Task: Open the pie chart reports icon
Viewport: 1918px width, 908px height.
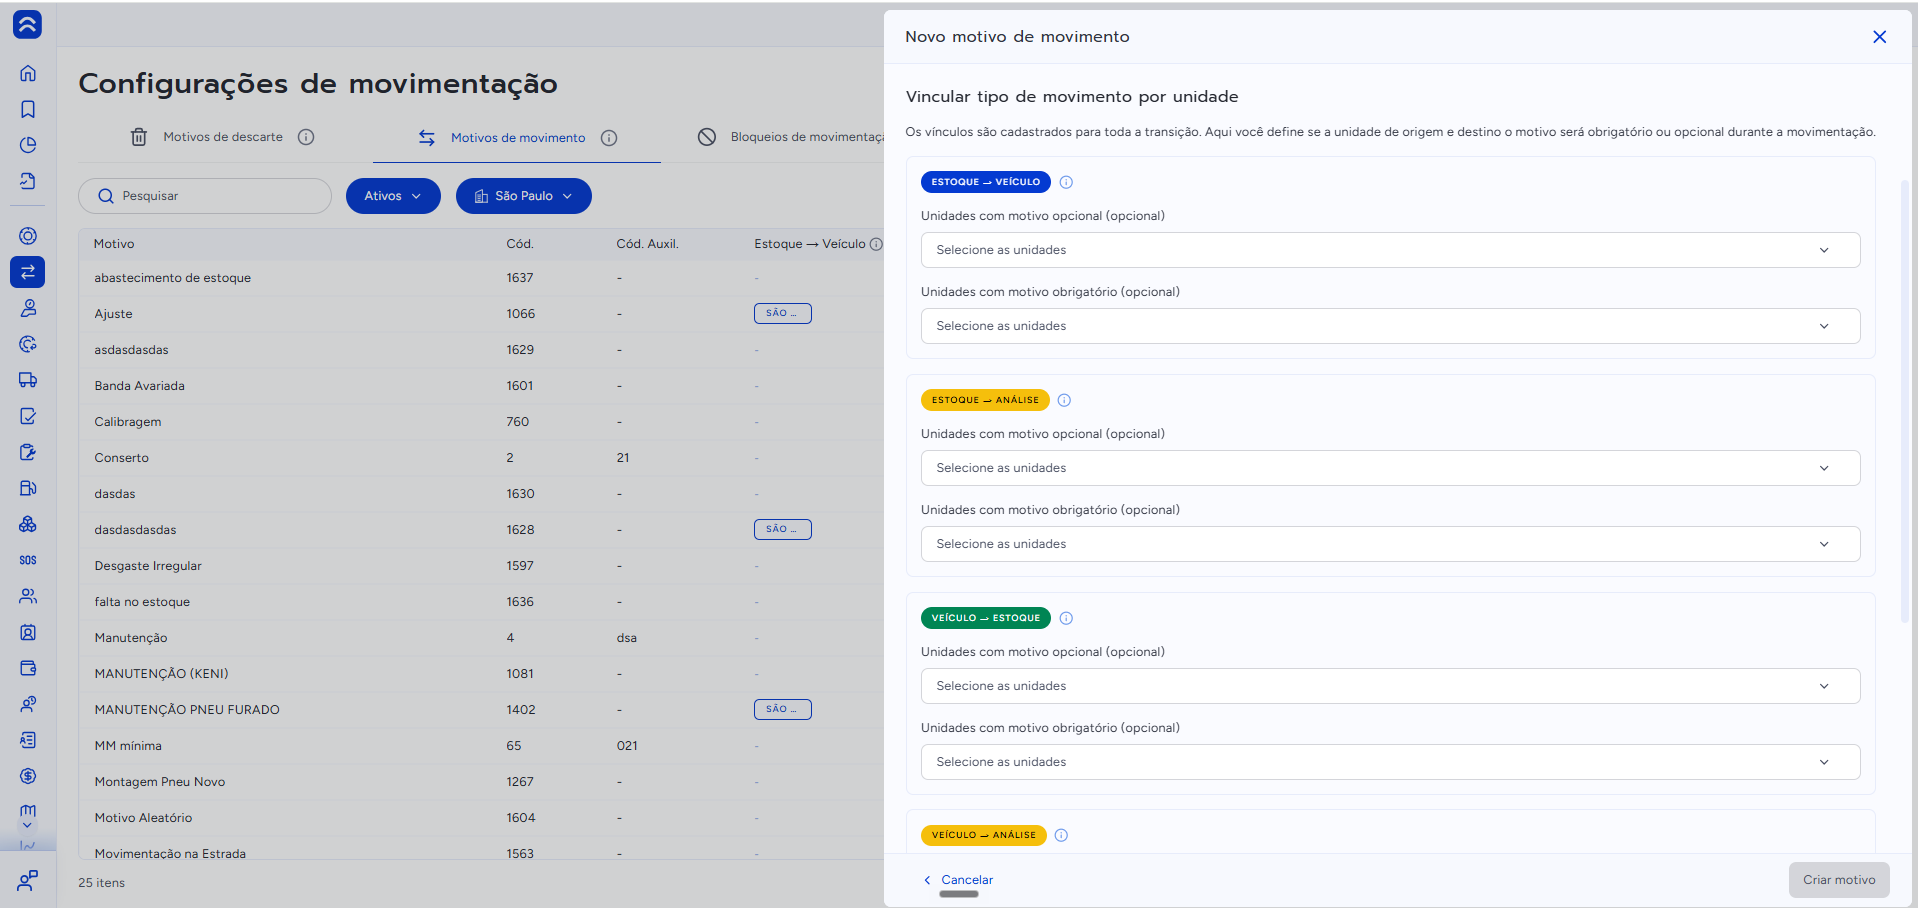Action: click(x=28, y=145)
